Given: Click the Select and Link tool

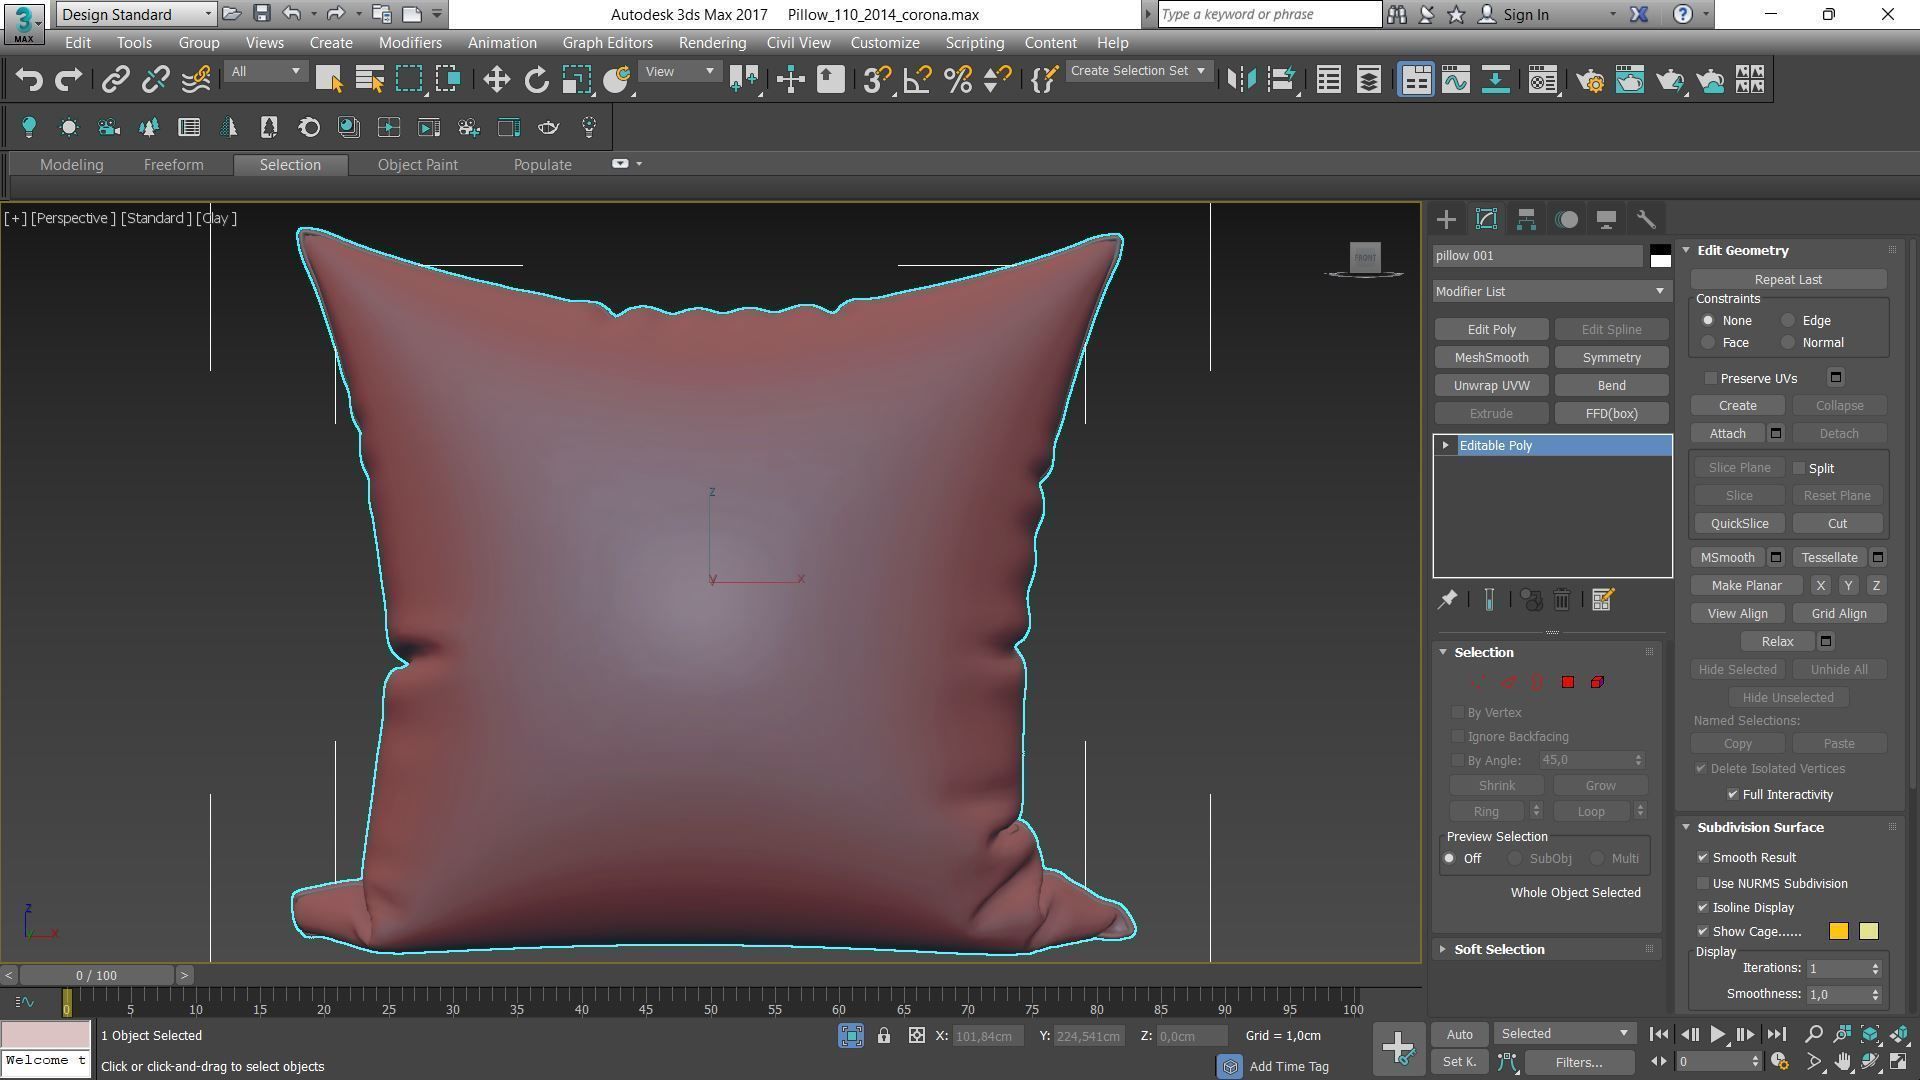Looking at the screenshot, I should tap(116, 80).
